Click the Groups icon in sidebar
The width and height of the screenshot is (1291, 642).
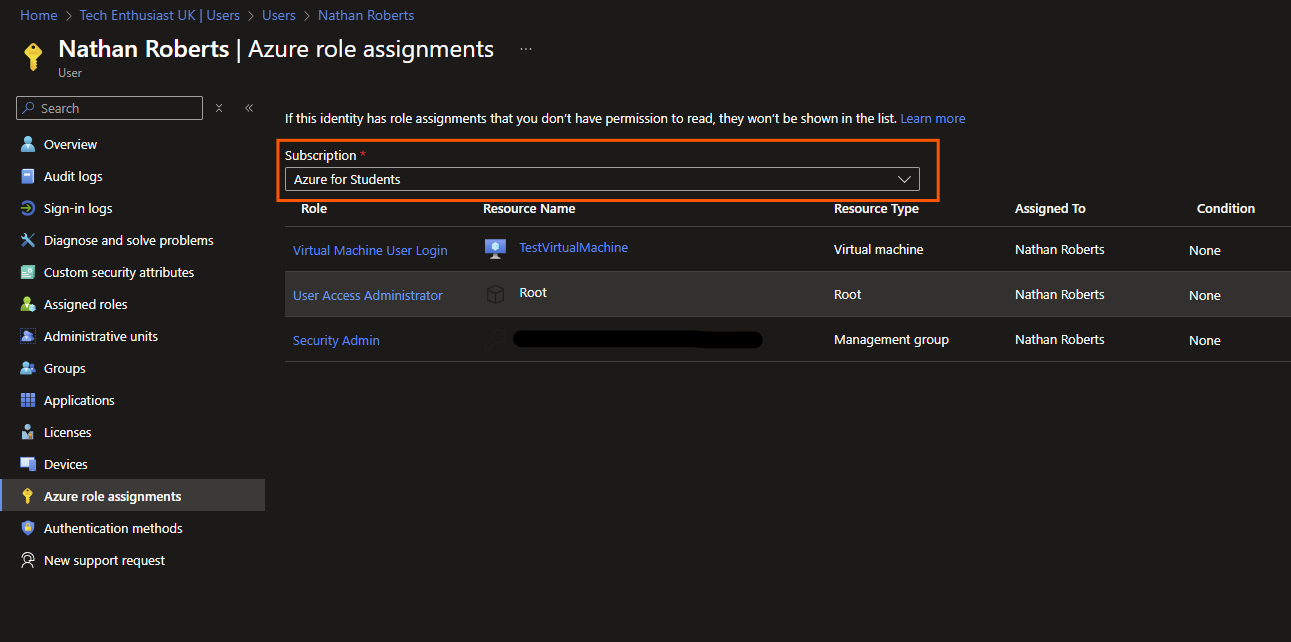(x=28, y=368)
